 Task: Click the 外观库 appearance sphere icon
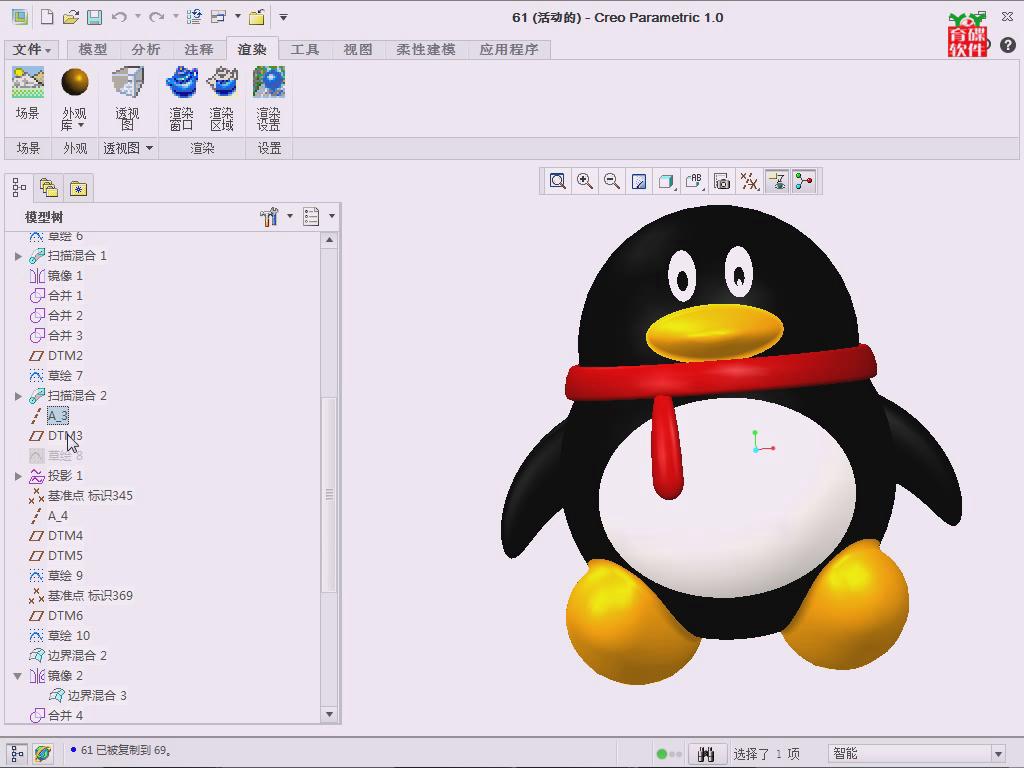(74, 82)
